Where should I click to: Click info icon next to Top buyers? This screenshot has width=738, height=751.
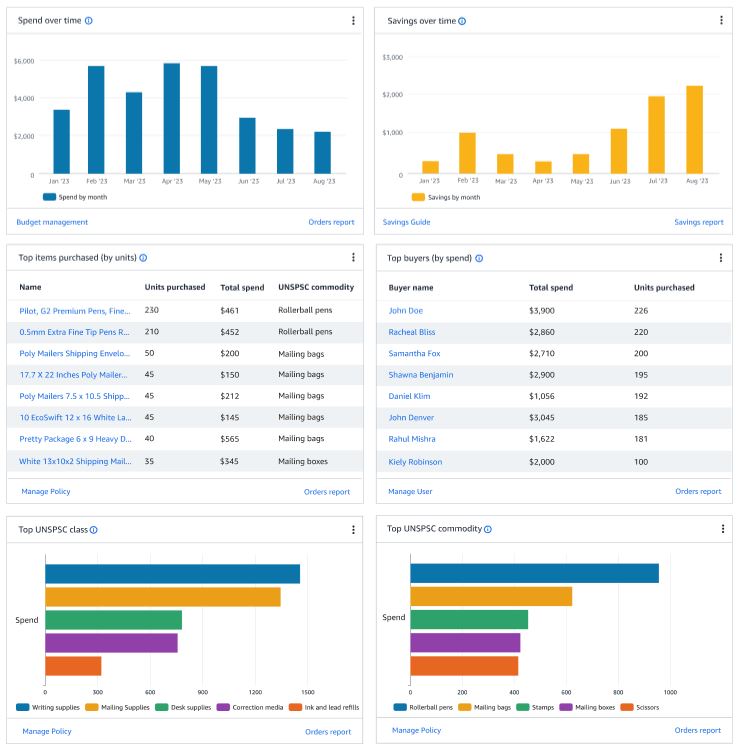[479, 258]
